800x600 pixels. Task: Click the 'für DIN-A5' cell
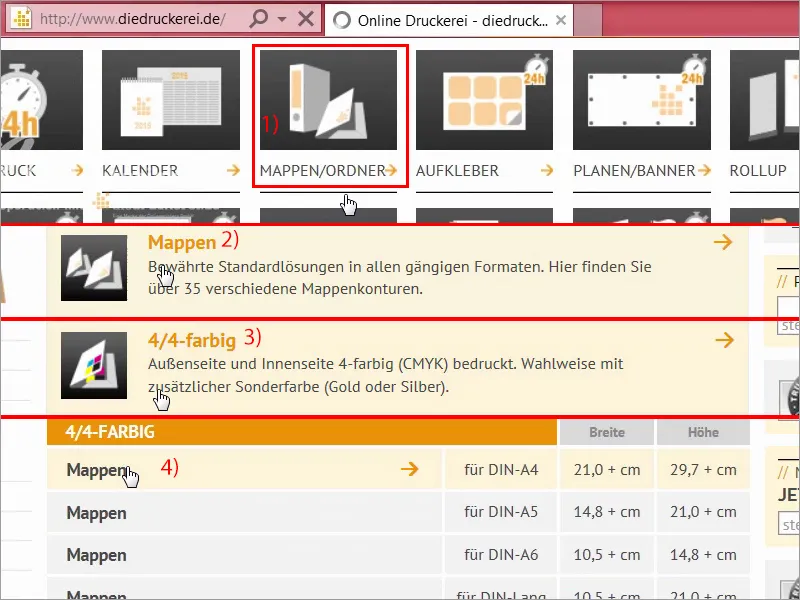click(501, 512)
